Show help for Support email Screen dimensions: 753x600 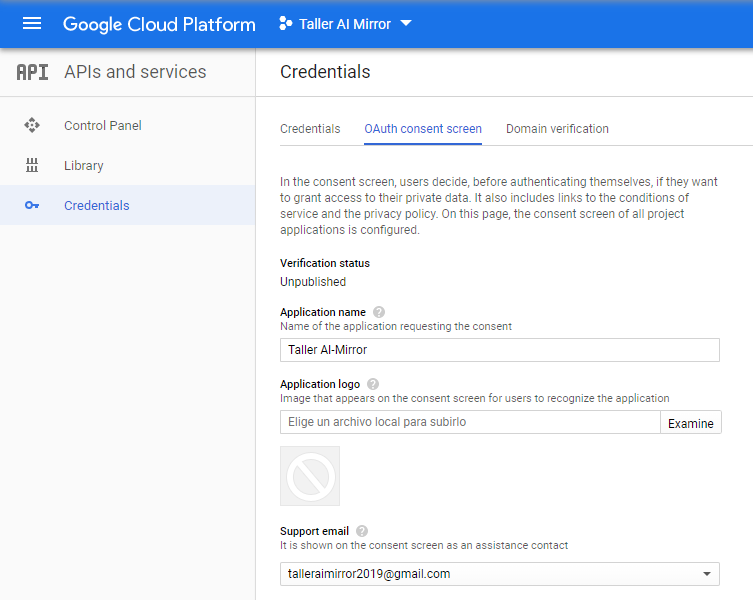coord(362,530)
